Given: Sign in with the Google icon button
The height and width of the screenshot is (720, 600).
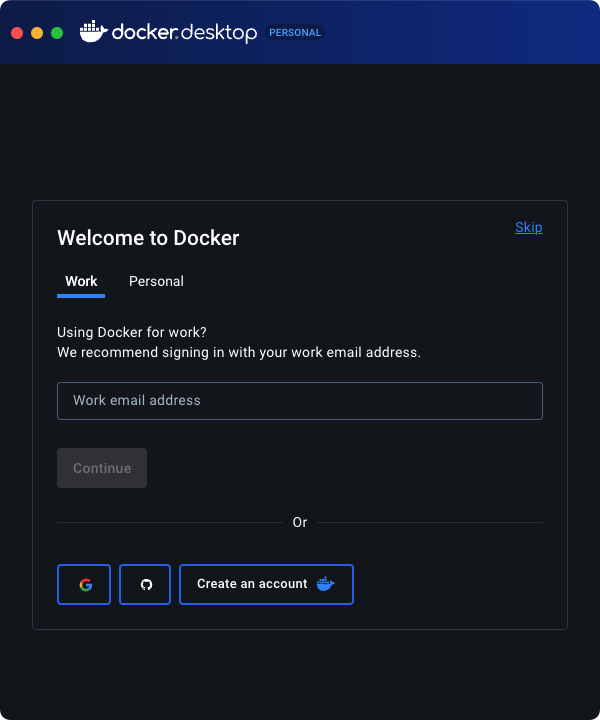Looking at the screenshot, I should coord(84,584).
